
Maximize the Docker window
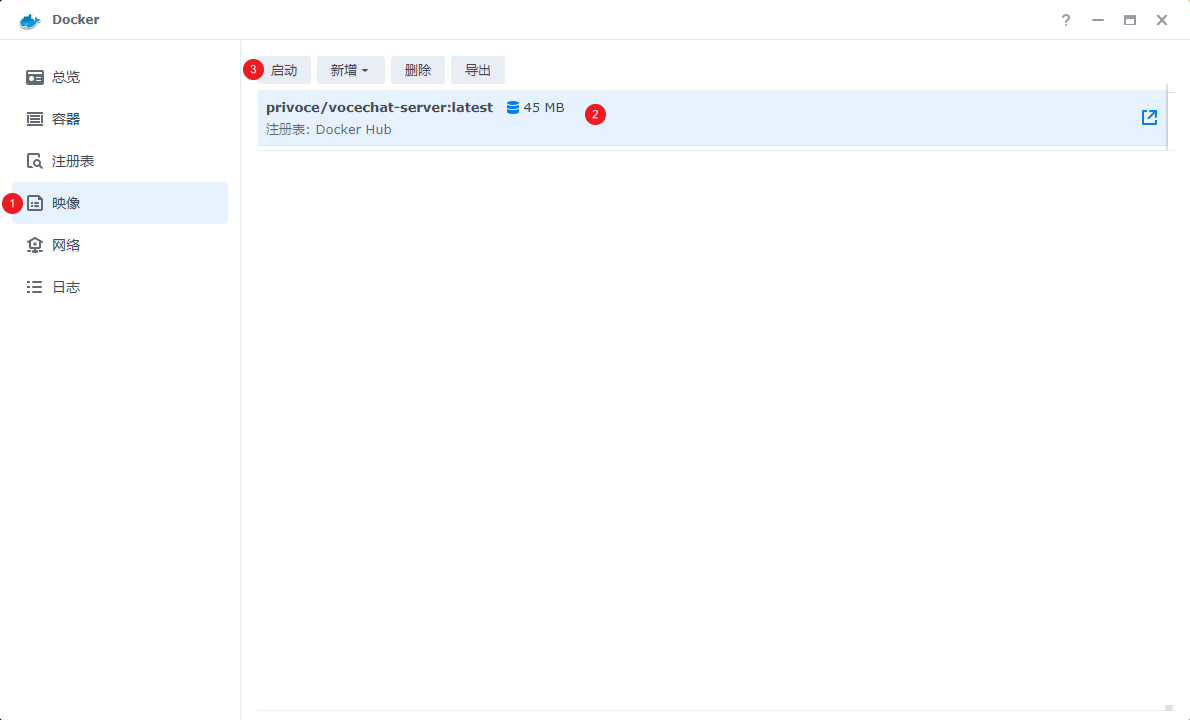coord(1129,20)
